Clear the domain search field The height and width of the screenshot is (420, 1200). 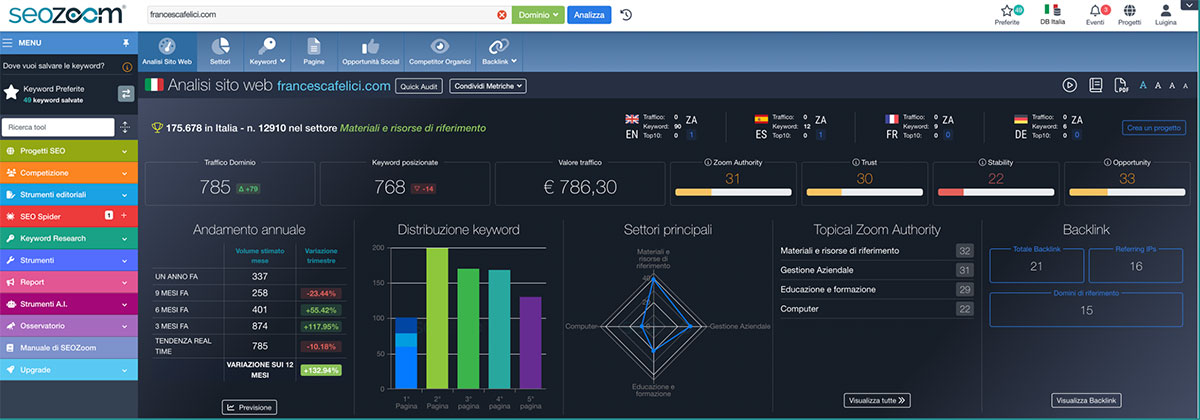[x=502, y=15]
